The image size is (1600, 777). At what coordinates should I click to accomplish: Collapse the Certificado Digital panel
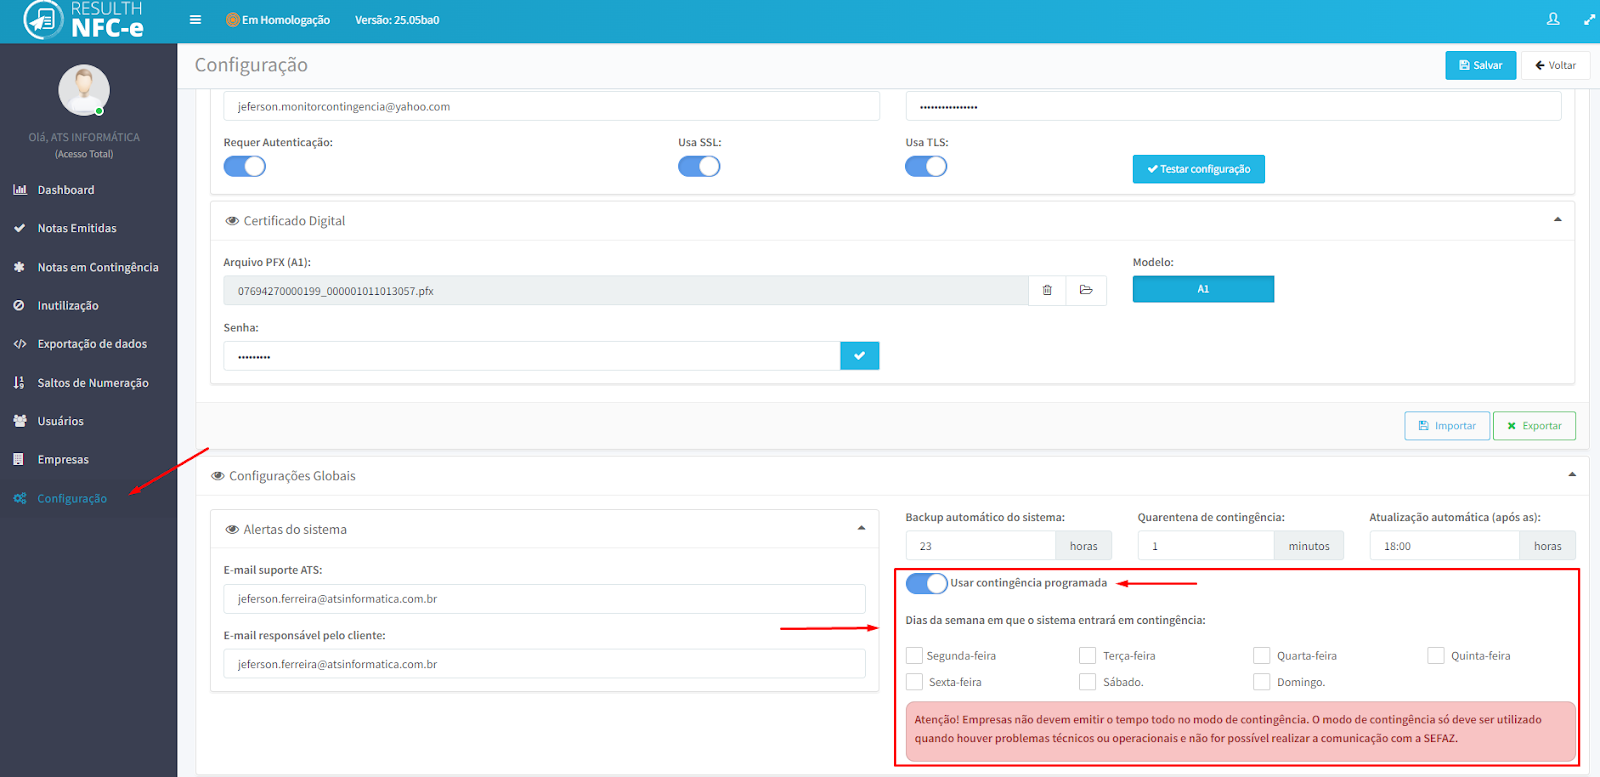(x=1557, y=220)
